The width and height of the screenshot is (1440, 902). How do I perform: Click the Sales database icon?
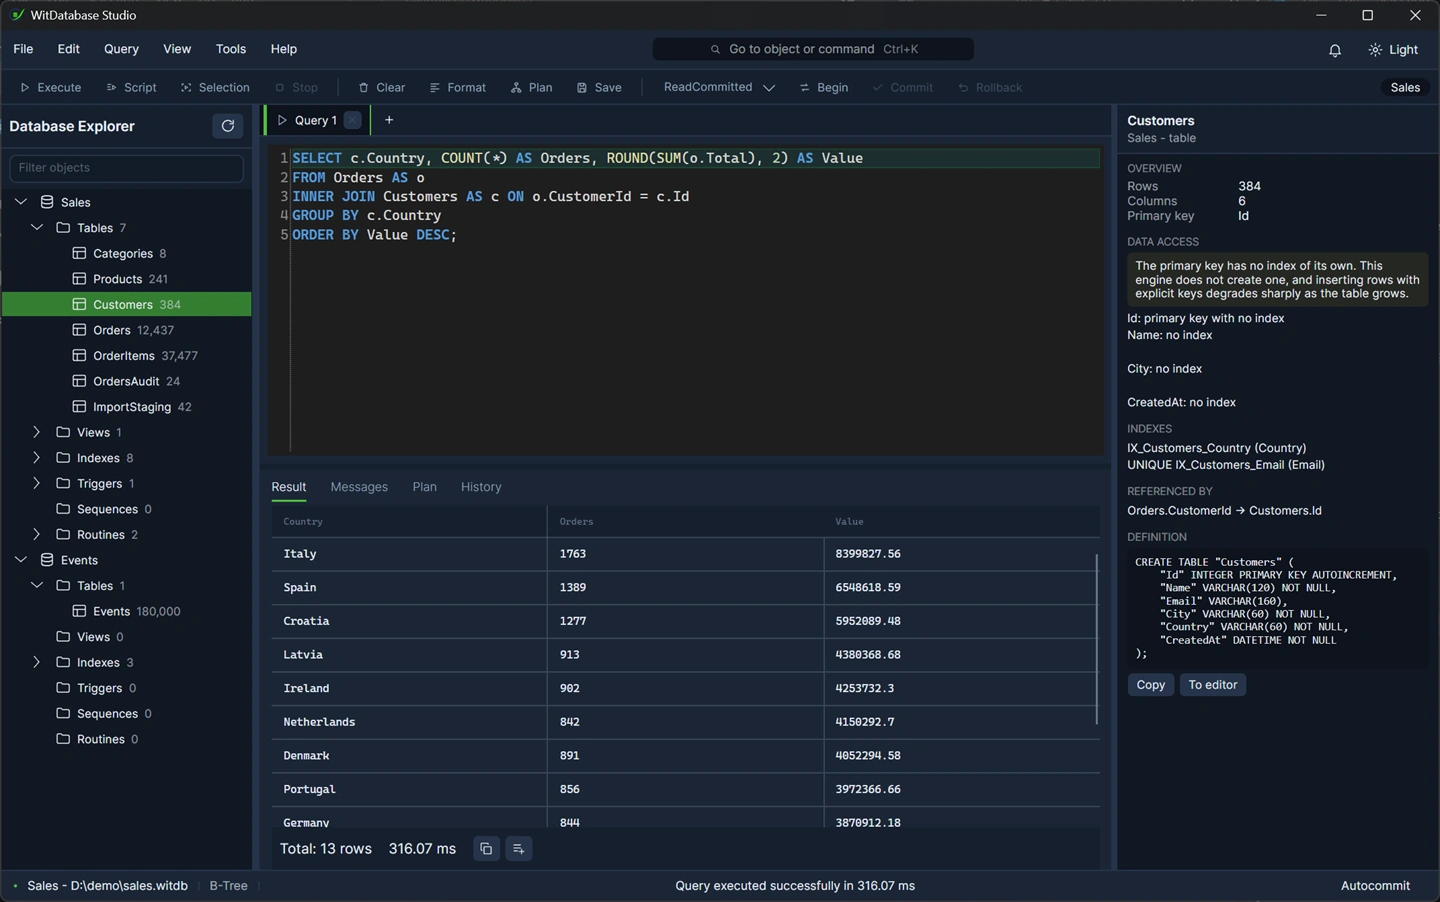coord(47,202)
